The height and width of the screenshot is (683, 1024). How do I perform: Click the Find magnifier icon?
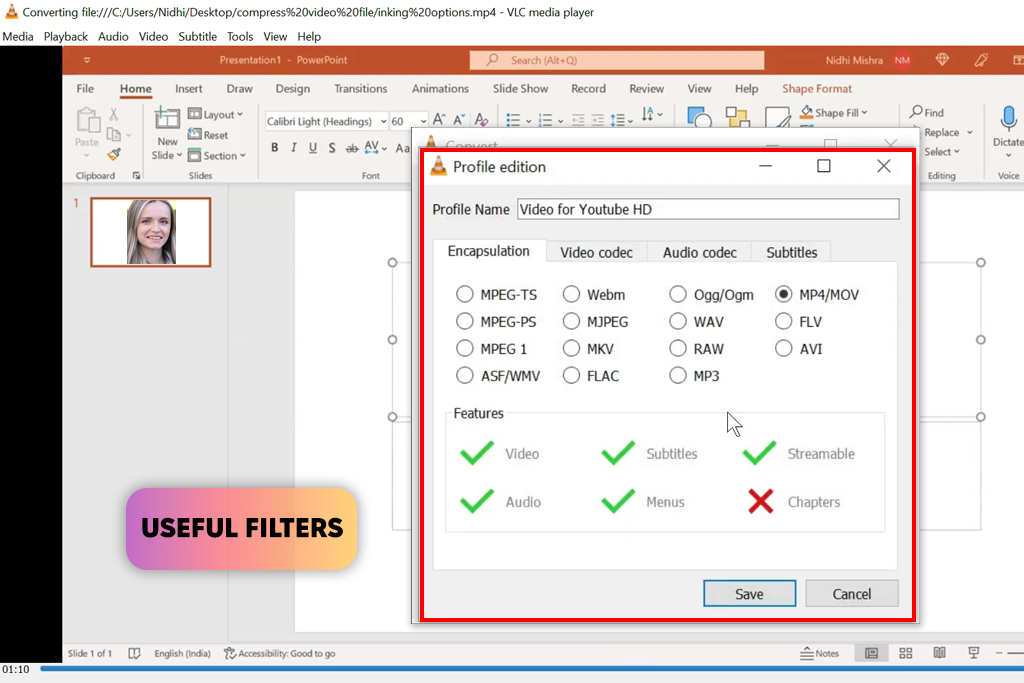[x=916, y=113]
